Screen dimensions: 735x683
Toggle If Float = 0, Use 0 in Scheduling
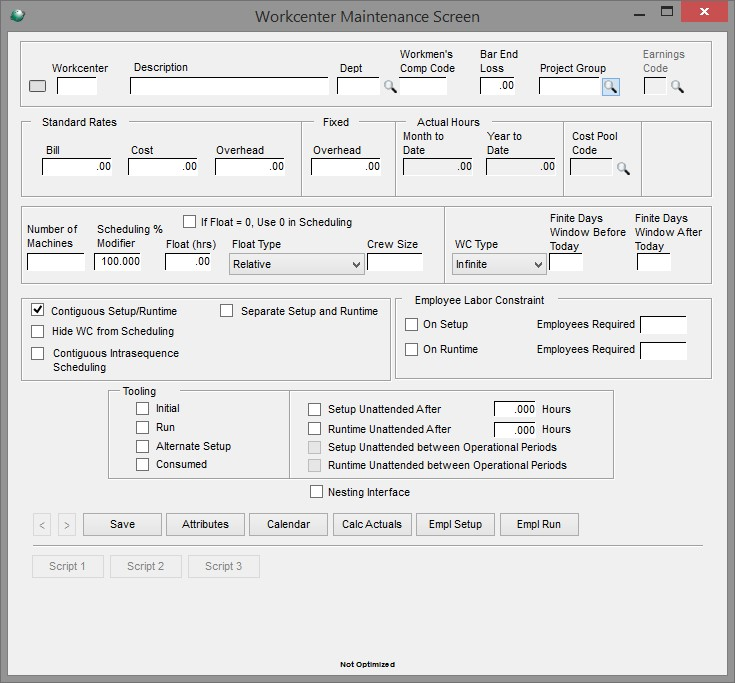[x=189, y=222]
